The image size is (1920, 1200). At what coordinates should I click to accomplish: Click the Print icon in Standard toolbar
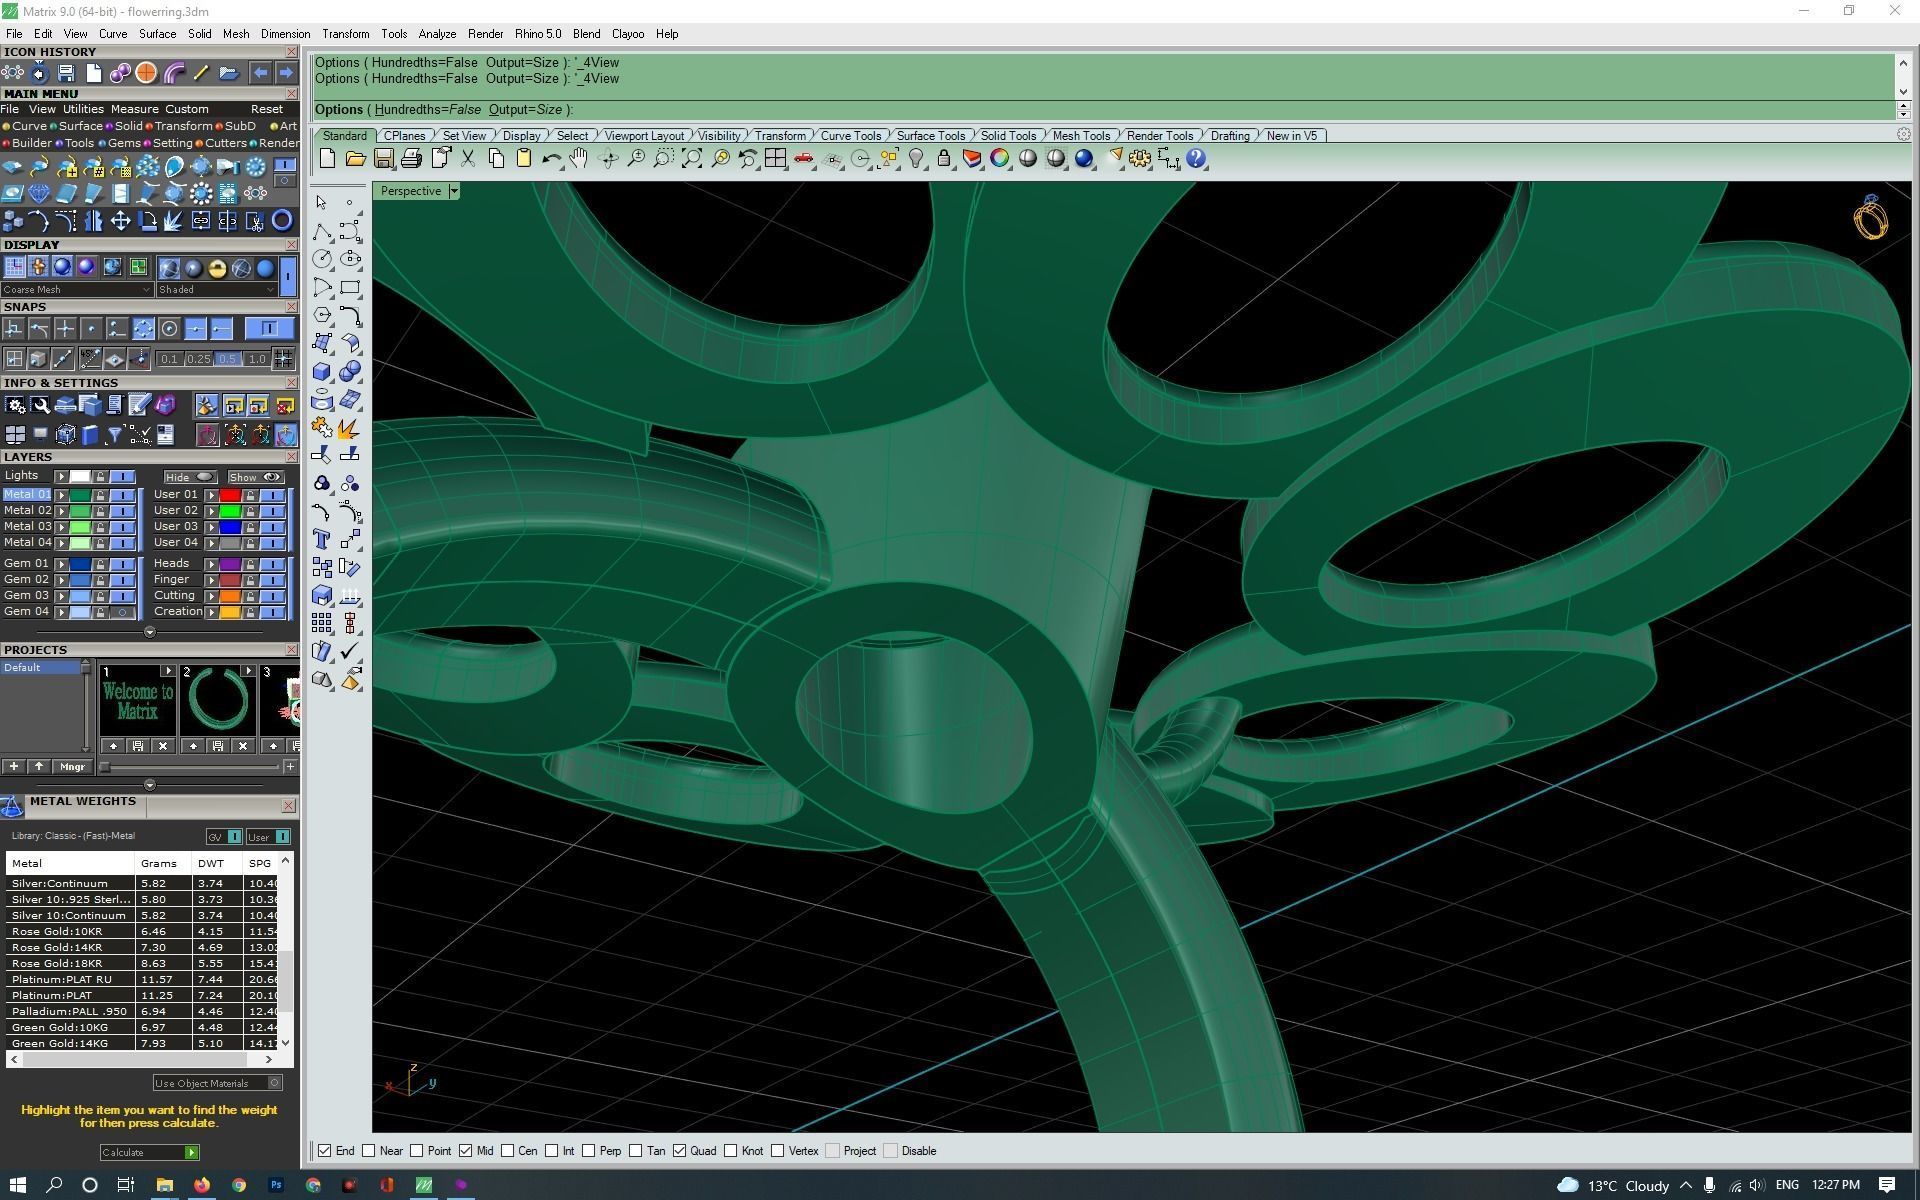(411, 159)
